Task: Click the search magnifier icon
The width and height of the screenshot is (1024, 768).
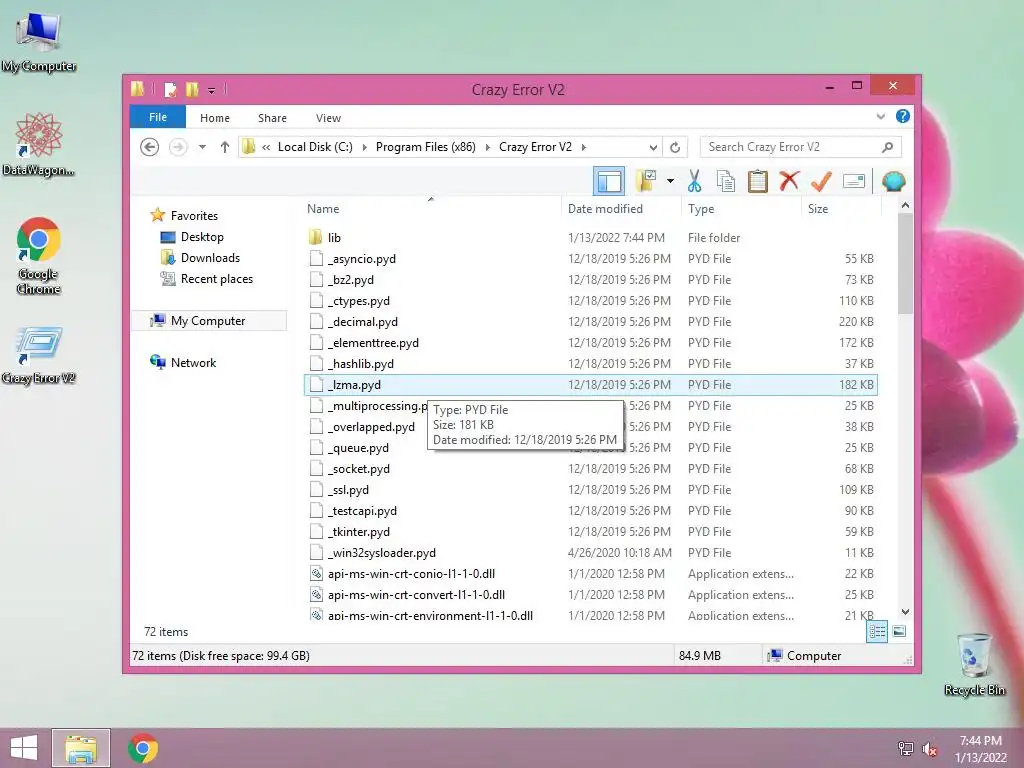Action: pyautogui.click(x=887, y=147)
